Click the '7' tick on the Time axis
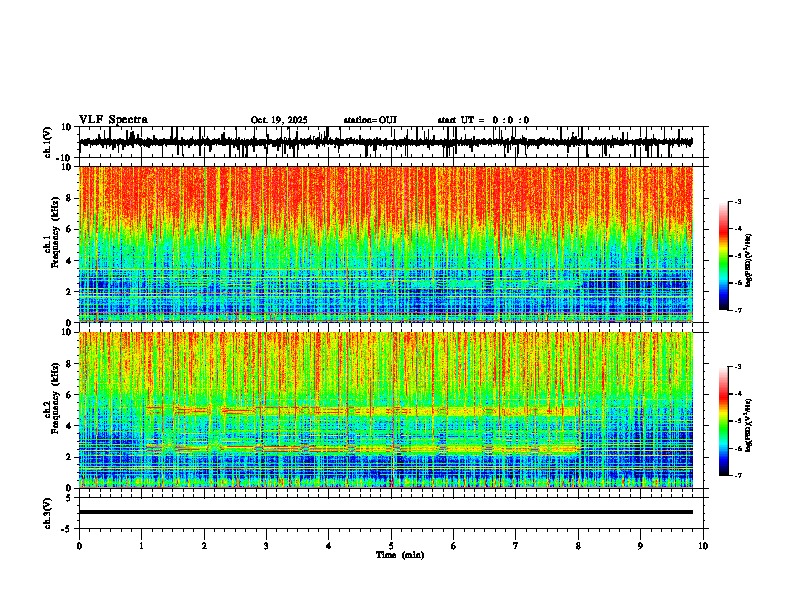The image size is (792, 612). 516,546
